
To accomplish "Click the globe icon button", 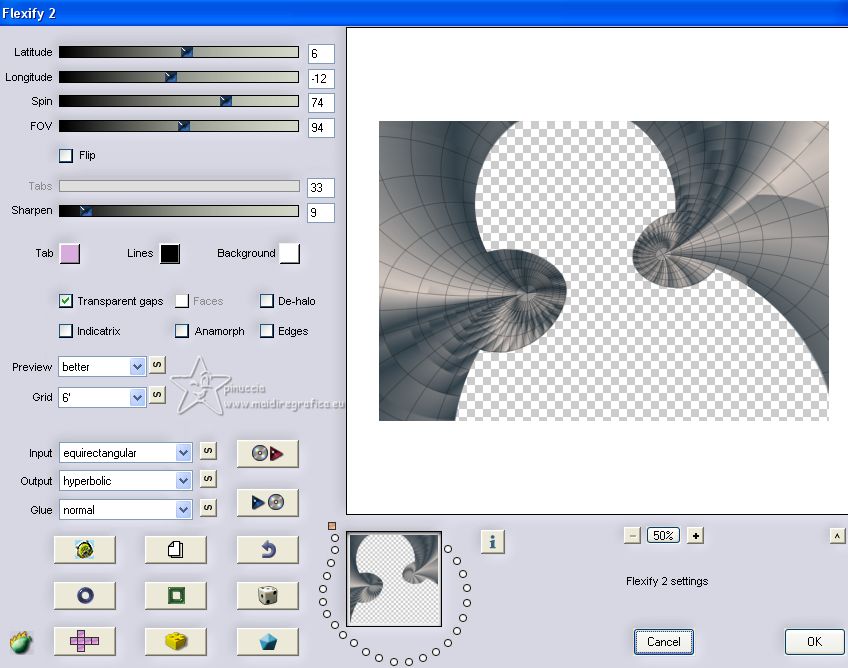I will pos(85,550).
